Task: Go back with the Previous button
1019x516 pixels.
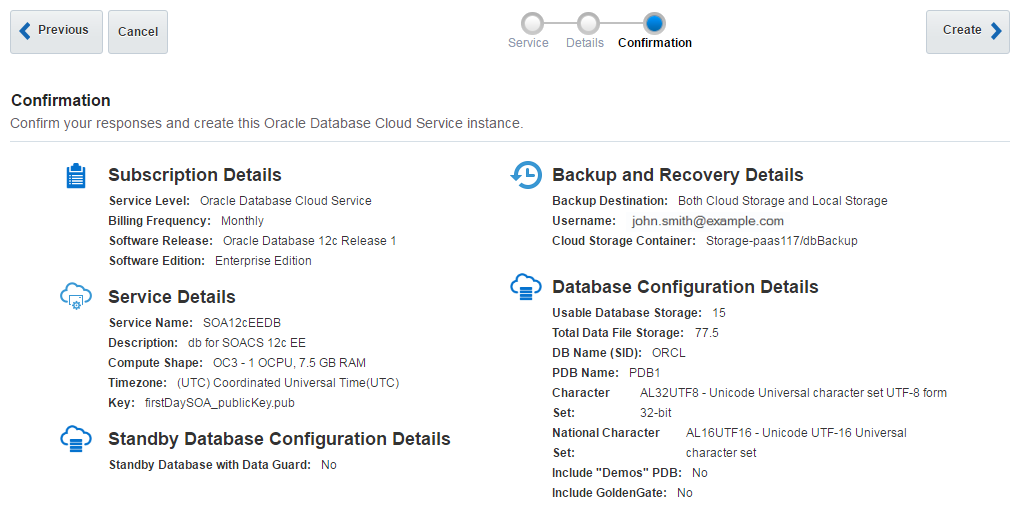Action: tap(56, 31)
